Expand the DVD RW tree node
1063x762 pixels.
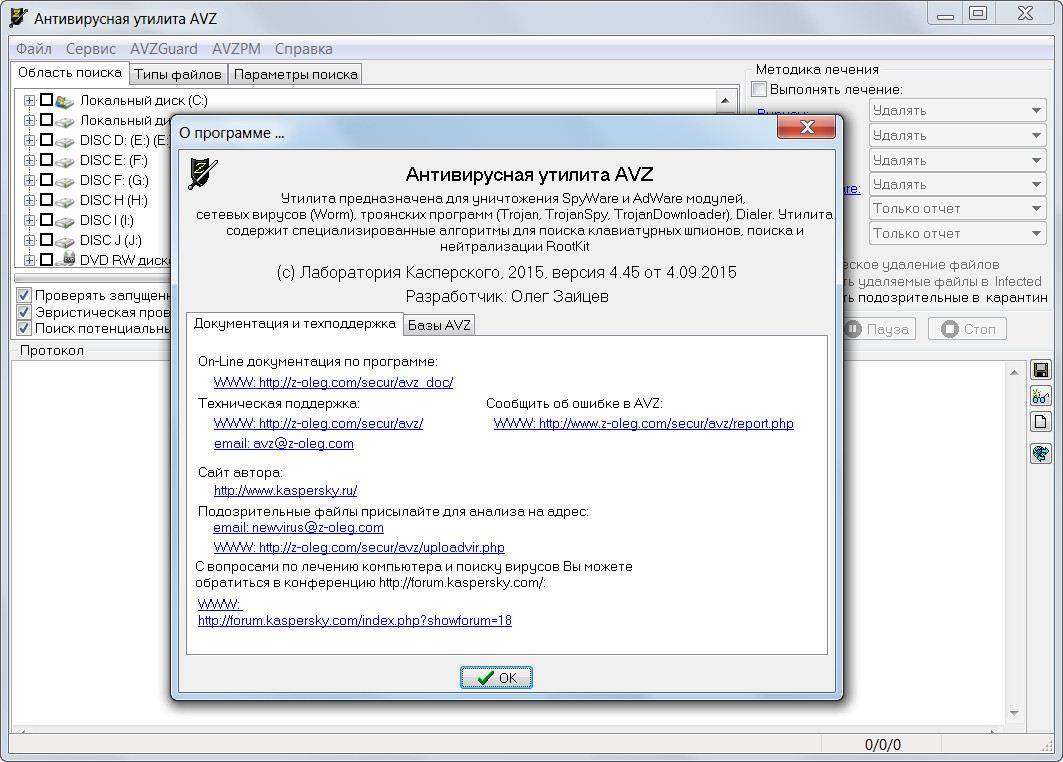29,260
